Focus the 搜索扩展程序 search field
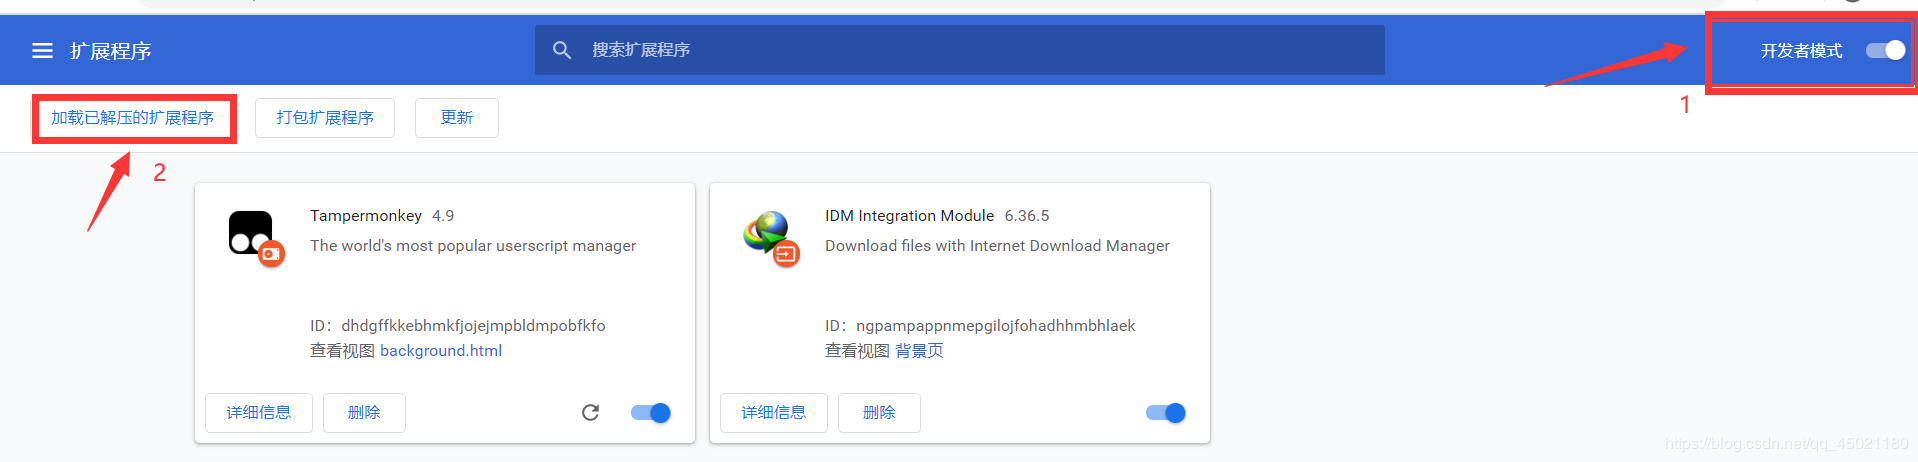Image resolution: width=1918 pixels, height=462 pixels. click(x=960, y=50)
